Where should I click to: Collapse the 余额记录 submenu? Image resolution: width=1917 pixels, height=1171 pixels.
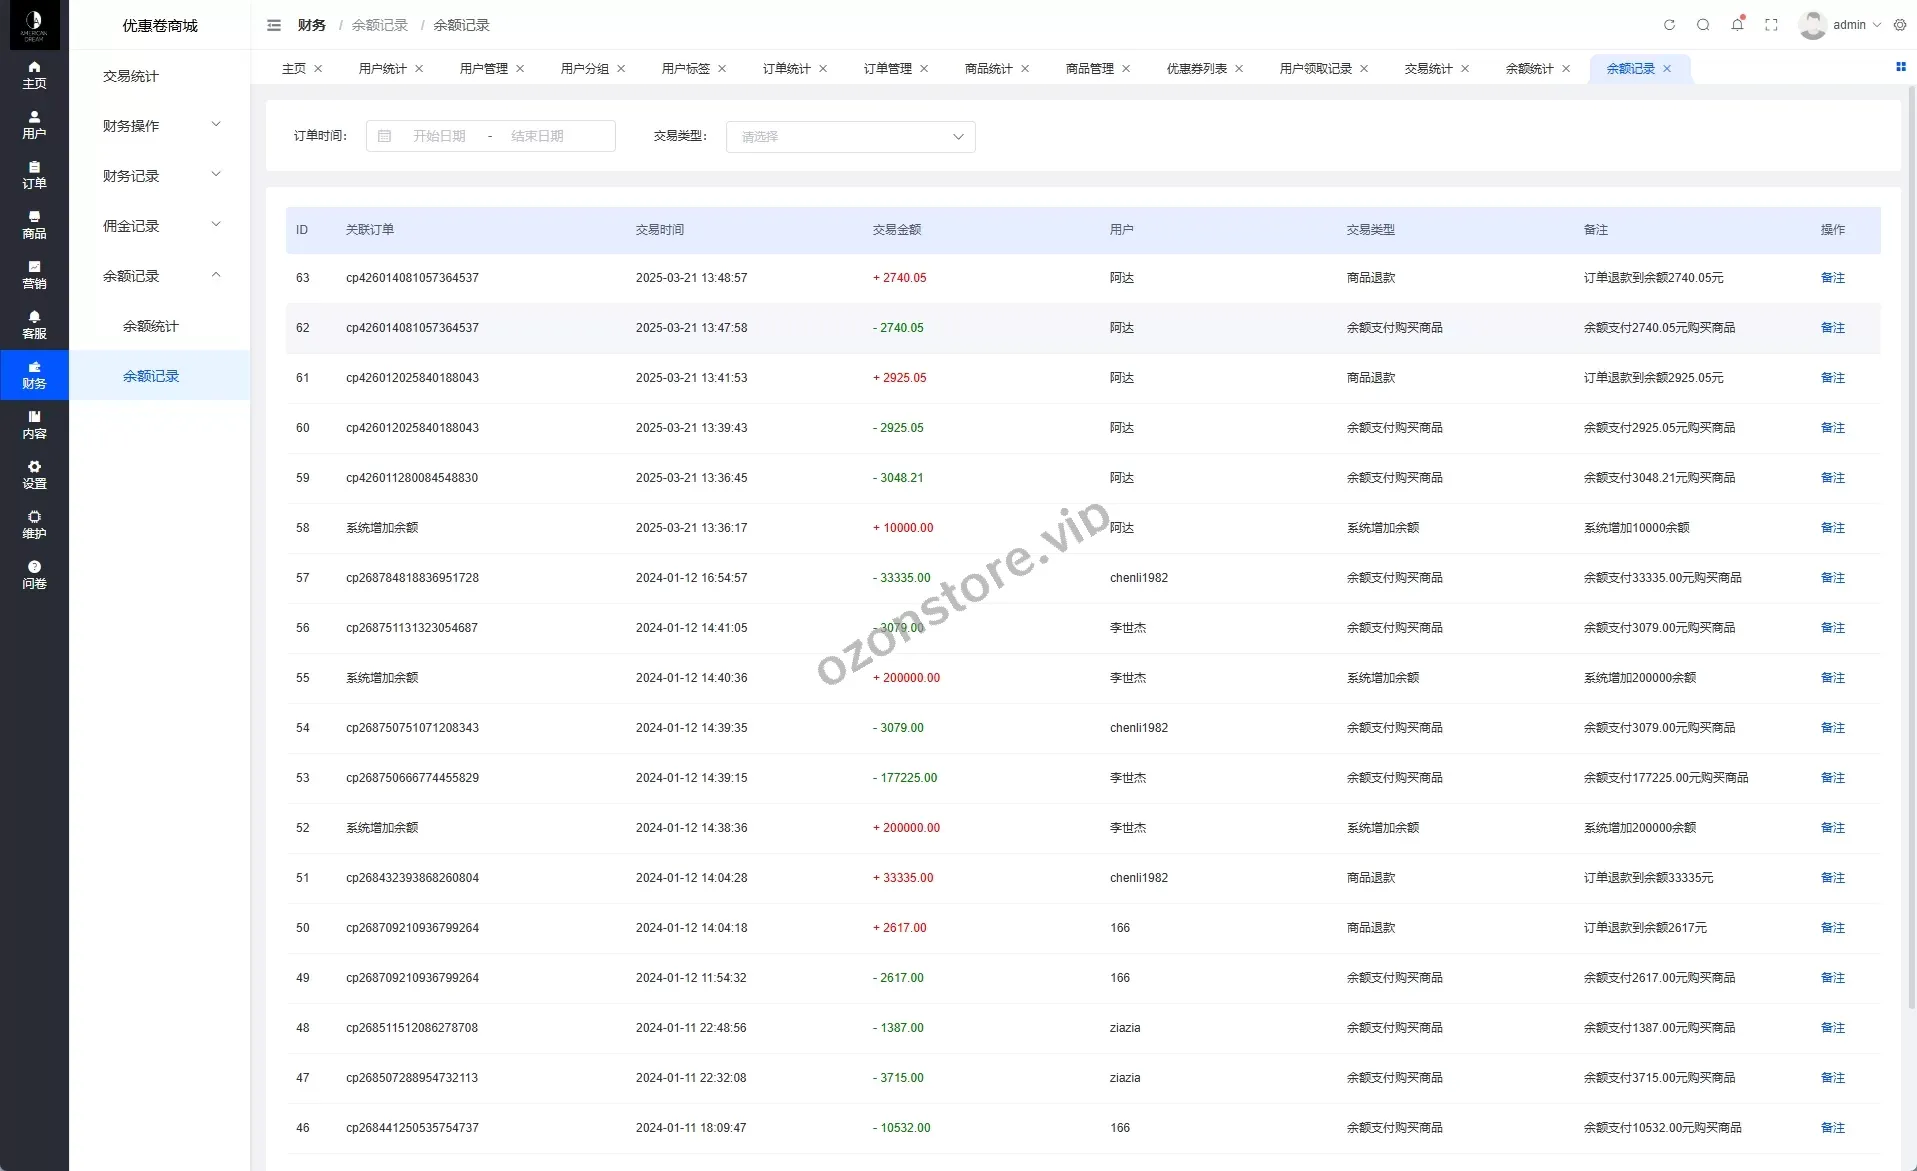coord(160,276)
